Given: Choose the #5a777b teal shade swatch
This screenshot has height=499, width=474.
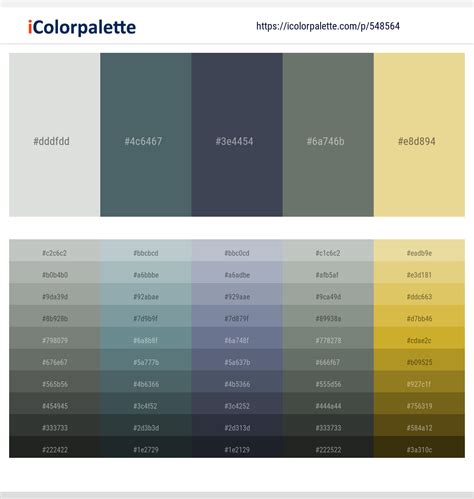Looking at the screenshot, I should 146,360.
